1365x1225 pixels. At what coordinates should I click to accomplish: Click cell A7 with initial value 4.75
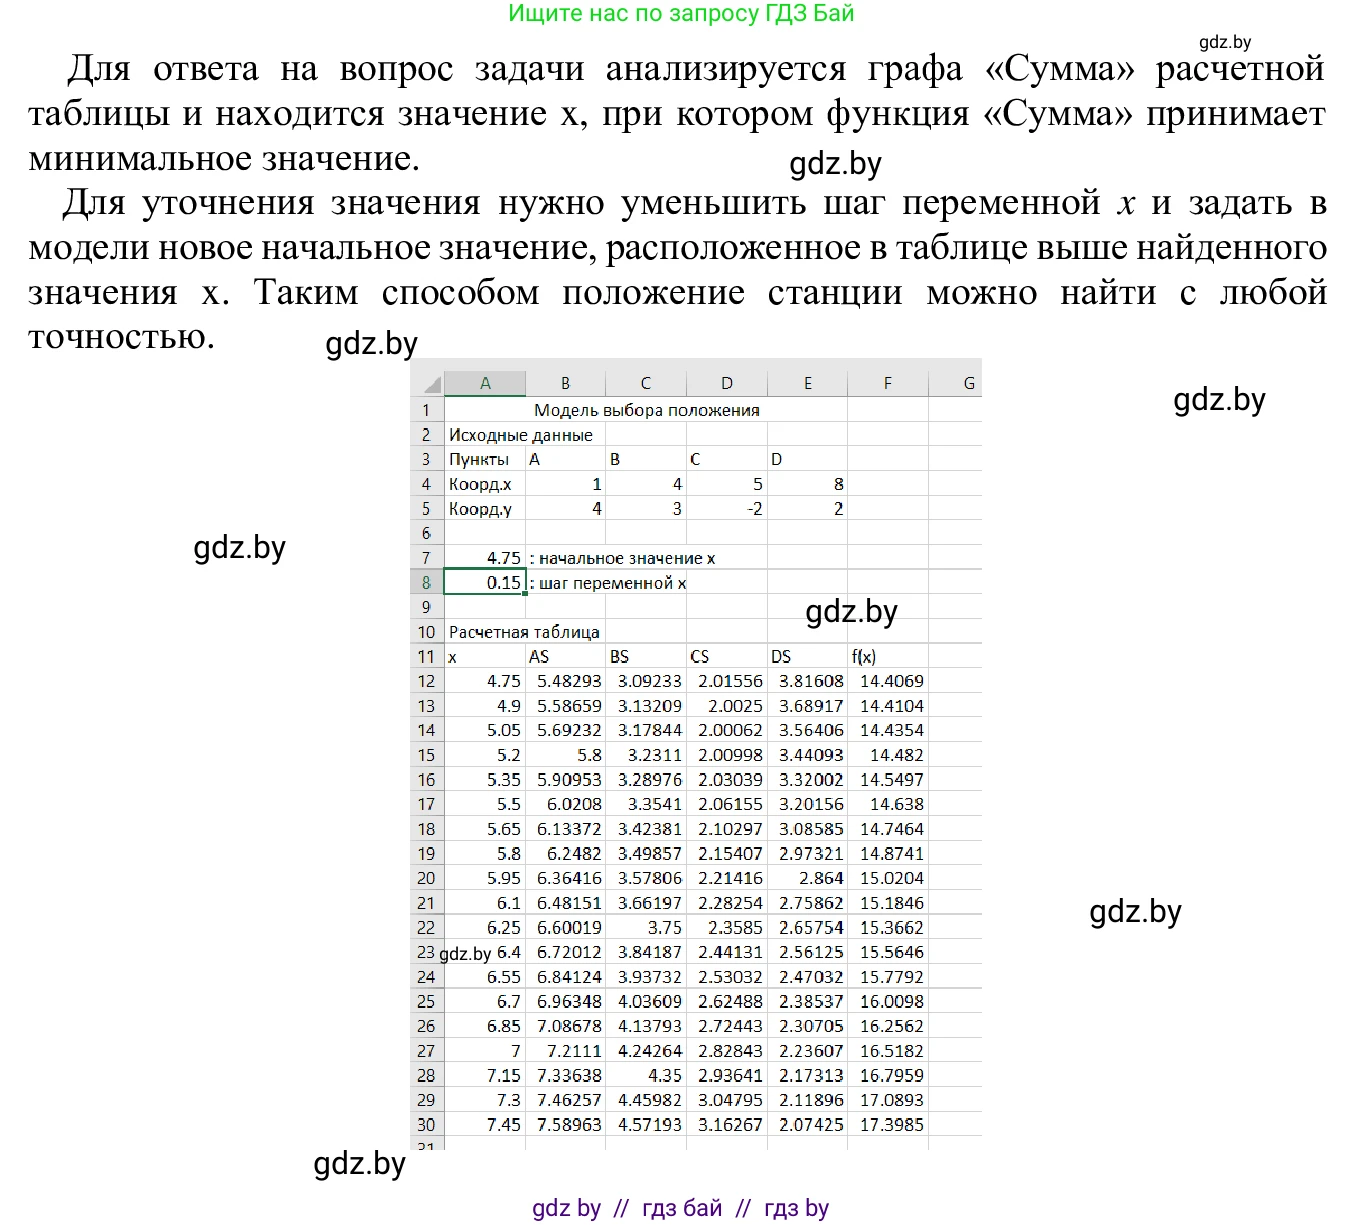(x=485, y=558)
